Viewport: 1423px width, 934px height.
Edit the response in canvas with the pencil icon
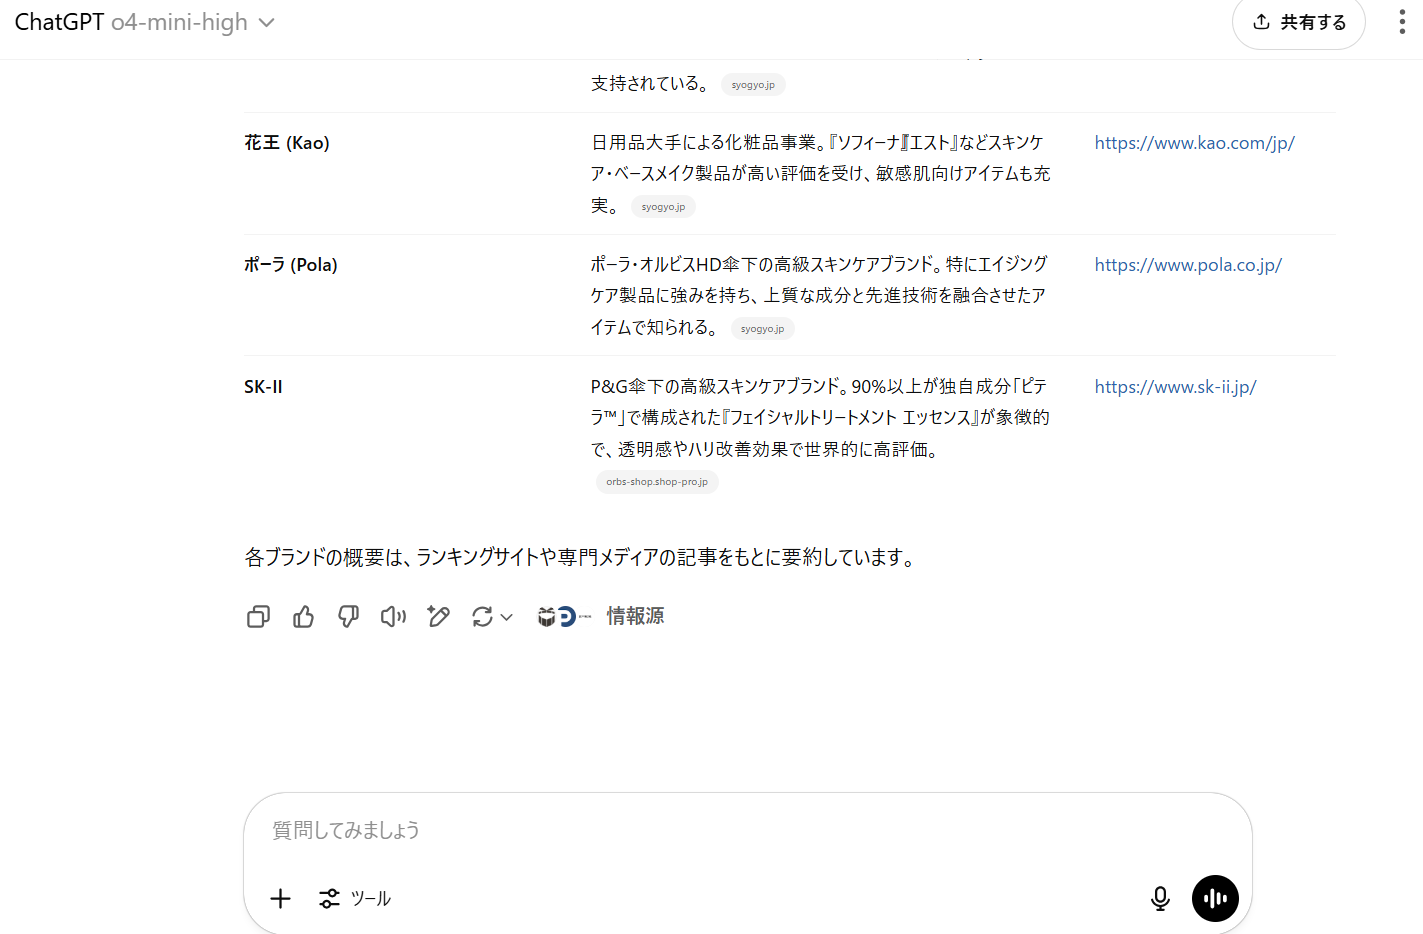coord(438,617)
